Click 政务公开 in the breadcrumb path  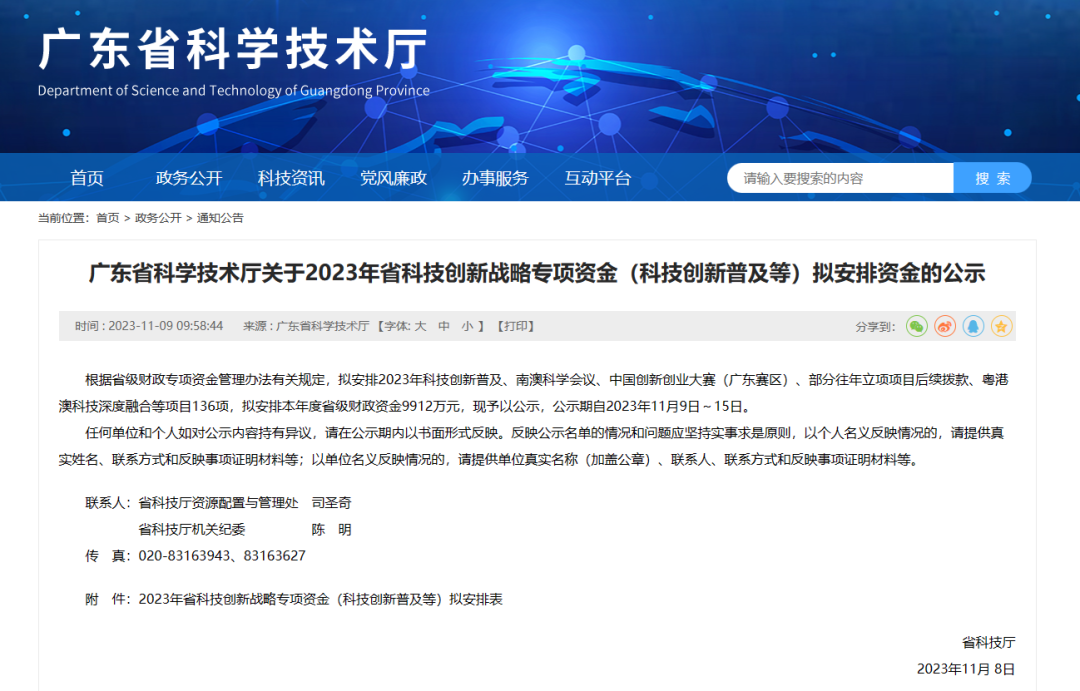pos(158,218)
